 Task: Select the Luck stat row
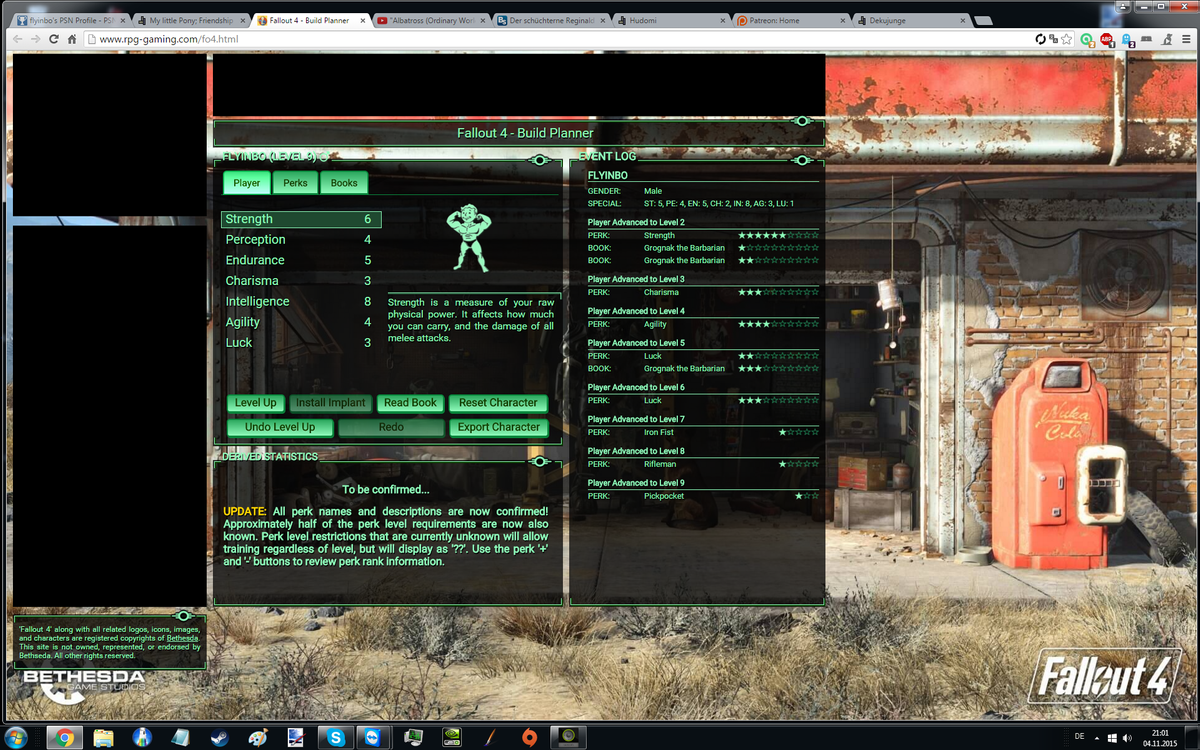tap(301, 342)
